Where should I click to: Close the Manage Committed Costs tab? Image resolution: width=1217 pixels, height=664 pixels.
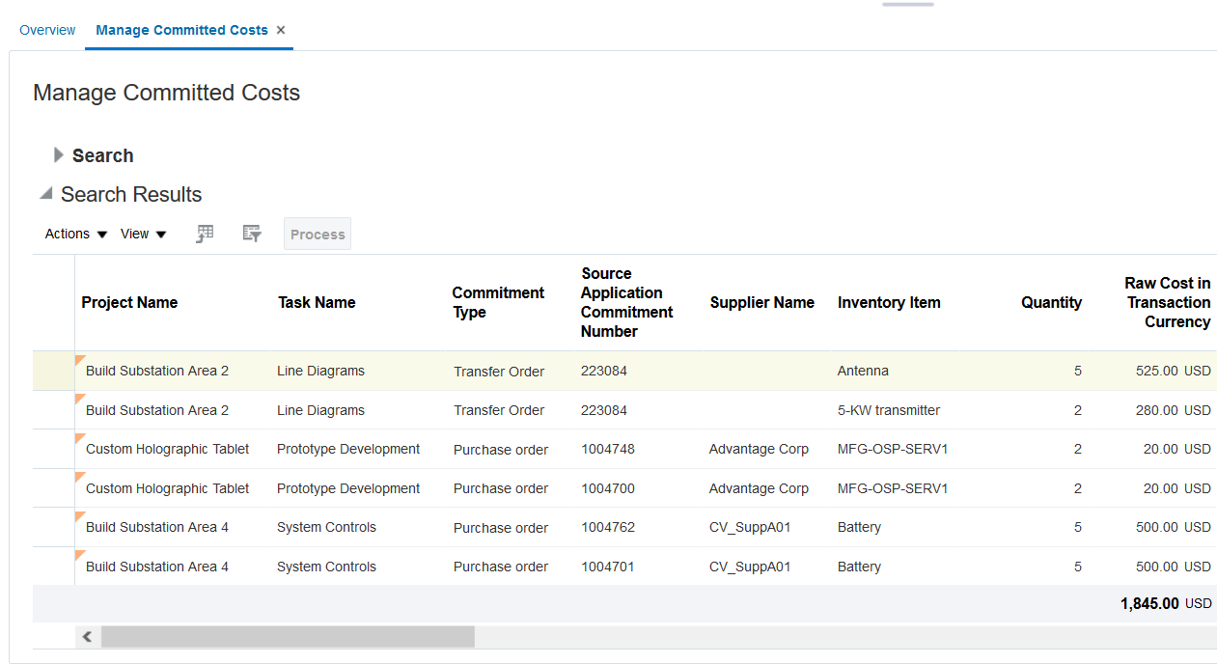(281, 30)
